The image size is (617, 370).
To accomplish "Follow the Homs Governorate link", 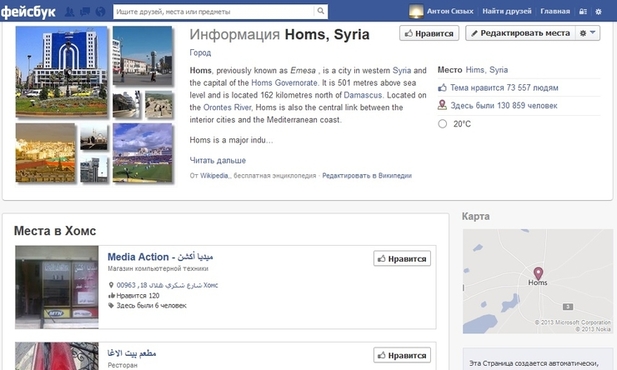I will click(x=284, y=83).
